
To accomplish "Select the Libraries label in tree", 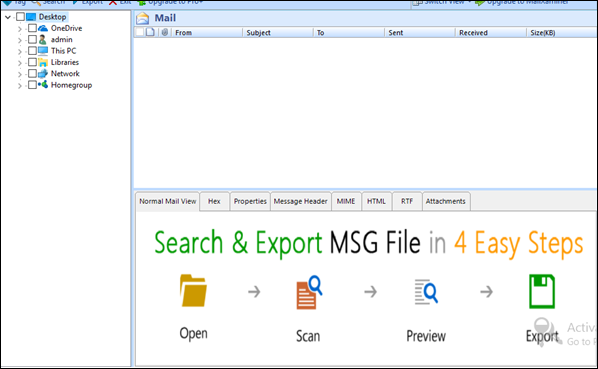I will point(65,62).
